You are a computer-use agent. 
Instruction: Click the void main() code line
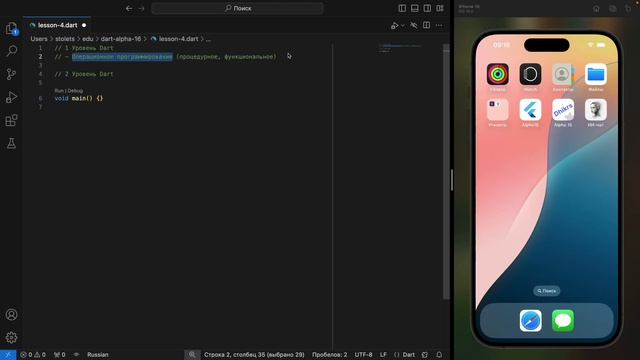click(79, 98)
